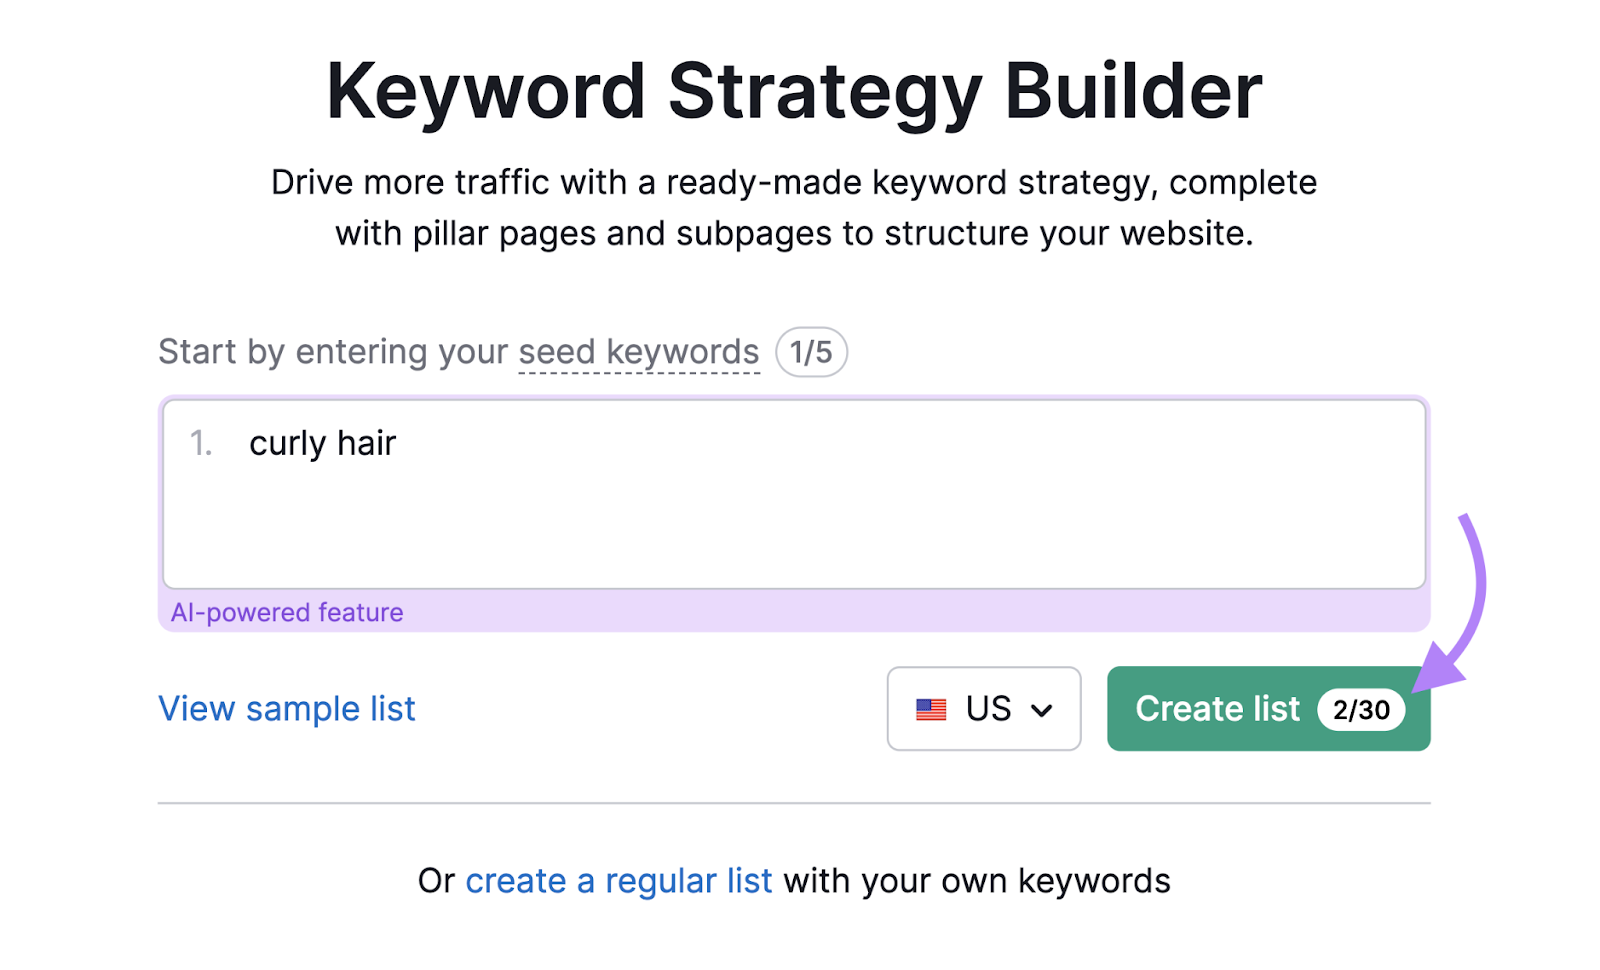Click create a regular list link
Screen dimensions: 1600x970
[x=618, y=881]
